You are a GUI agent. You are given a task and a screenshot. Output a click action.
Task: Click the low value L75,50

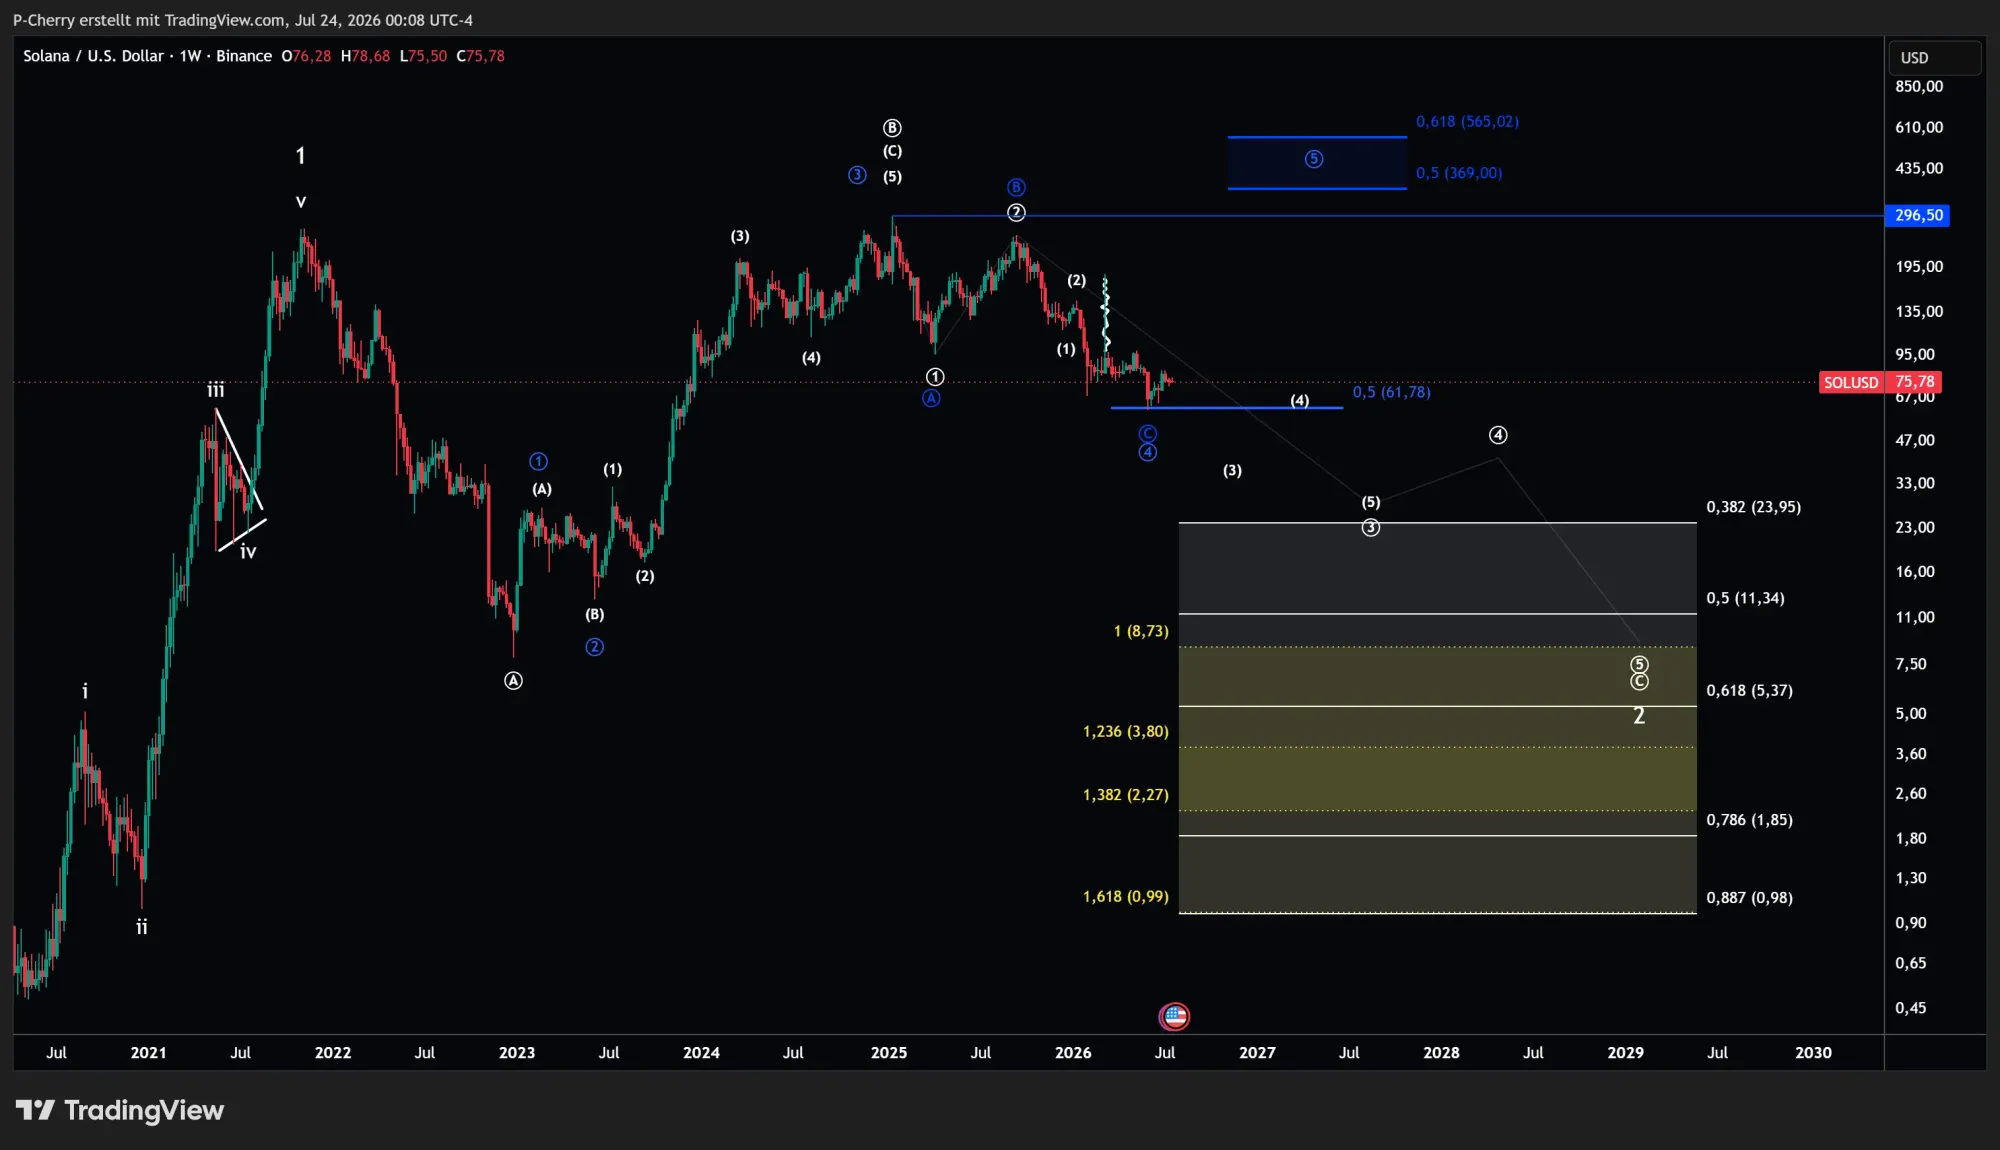(x=423, y=56)
